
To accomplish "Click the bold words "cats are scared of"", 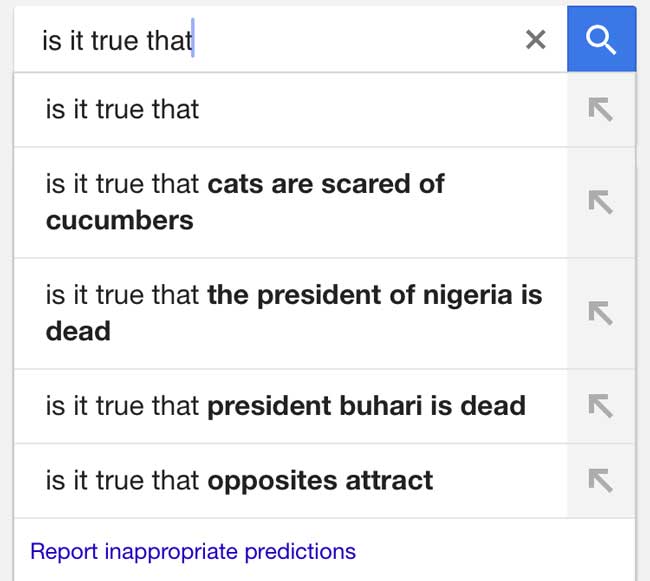I will pyautogui.click(x=326, y=184).
